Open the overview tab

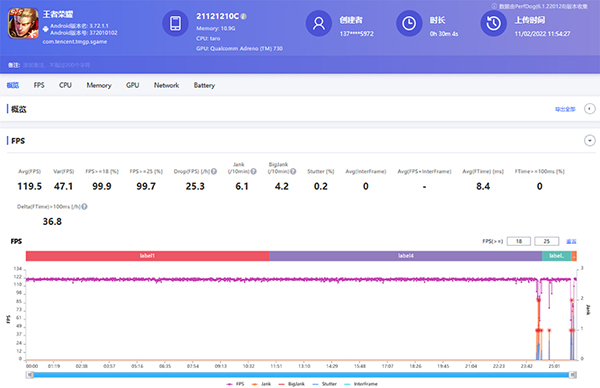coord(13,85)
